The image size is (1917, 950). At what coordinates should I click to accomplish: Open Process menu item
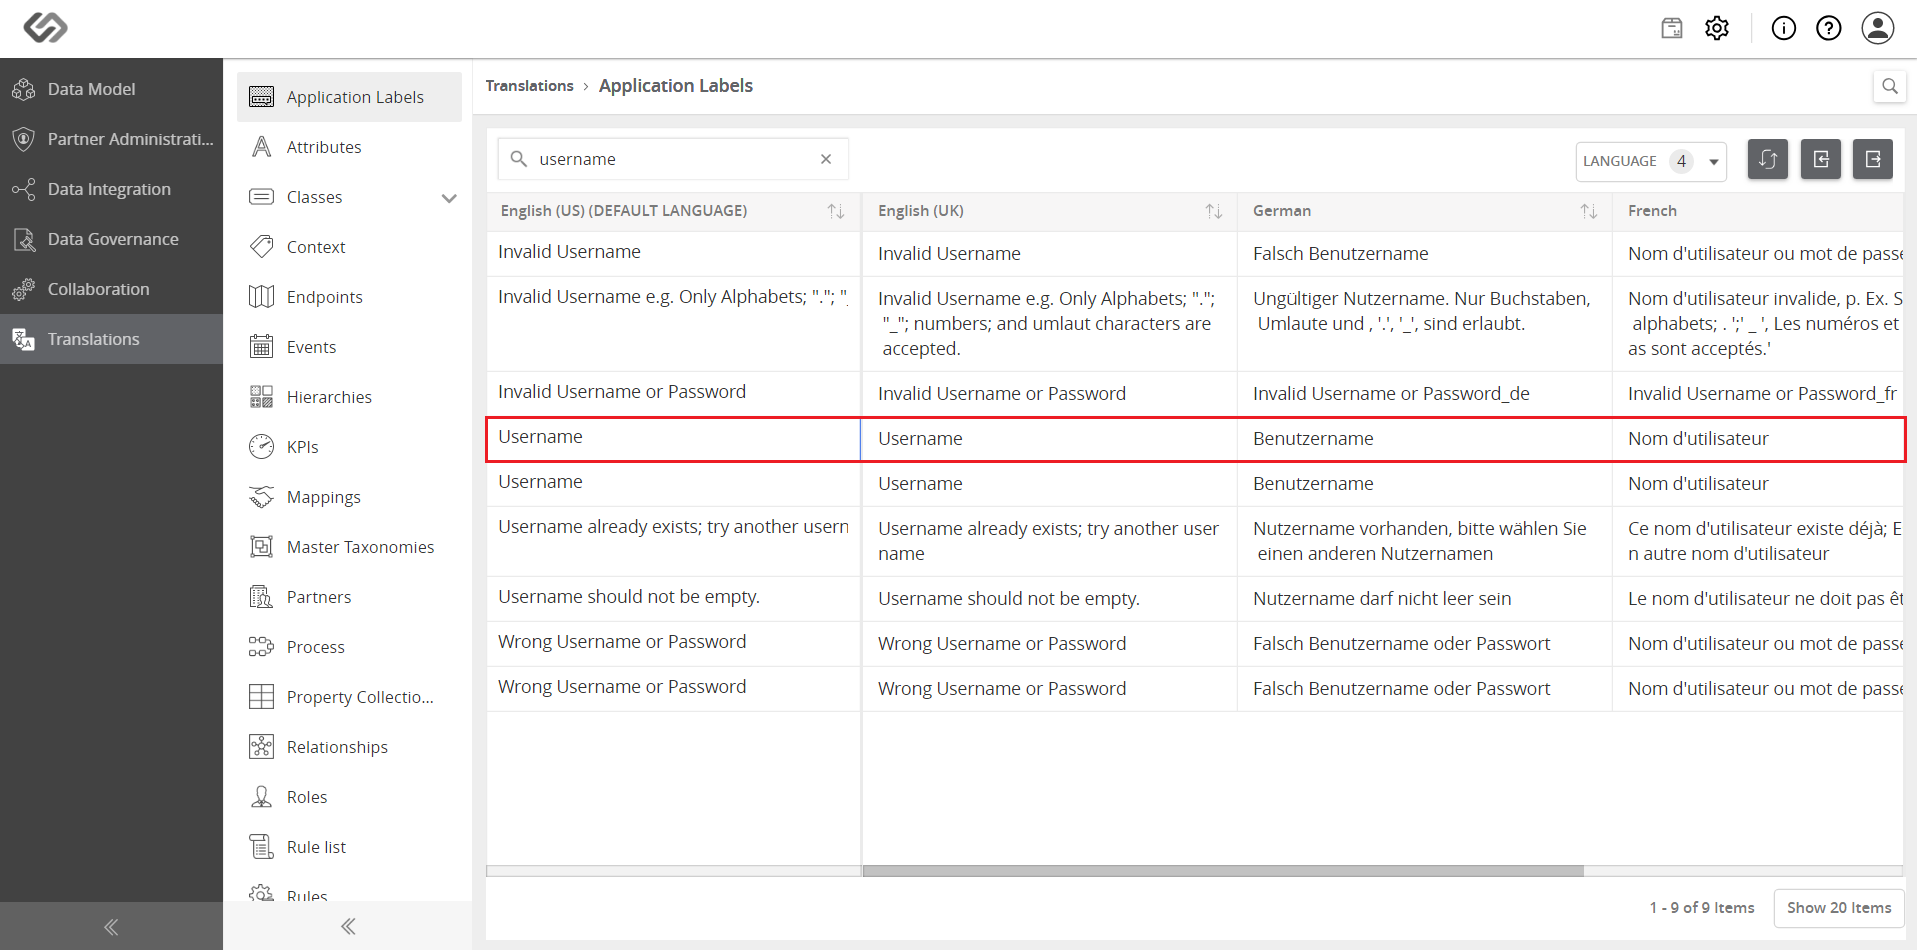tap(349, 647)
